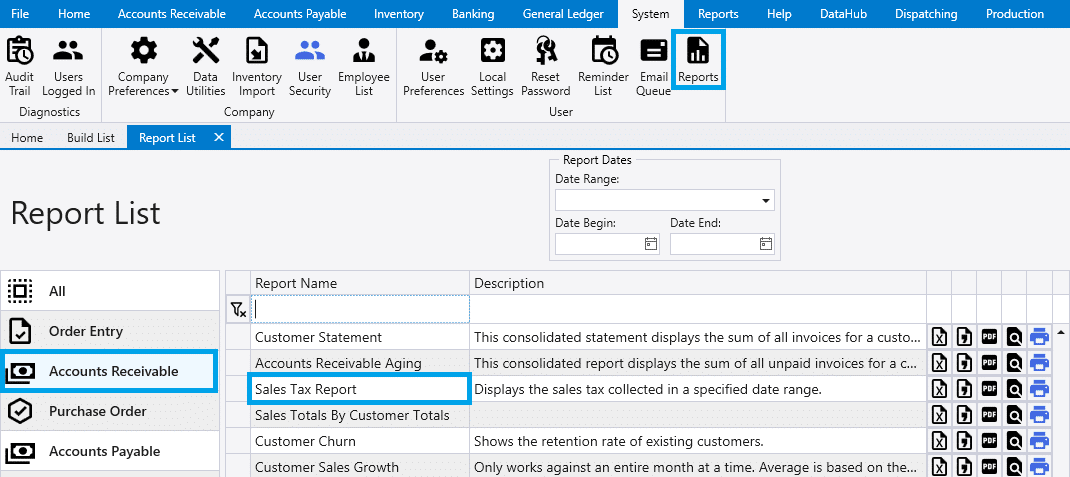Export Sales Tax Report as PDF
Image resolution: width=1070 pixels, height=477 pixels.
[989, 389]
